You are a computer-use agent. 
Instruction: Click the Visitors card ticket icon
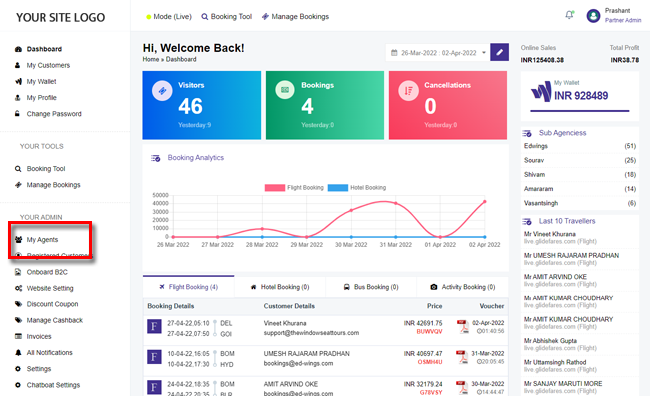point(162,90)
